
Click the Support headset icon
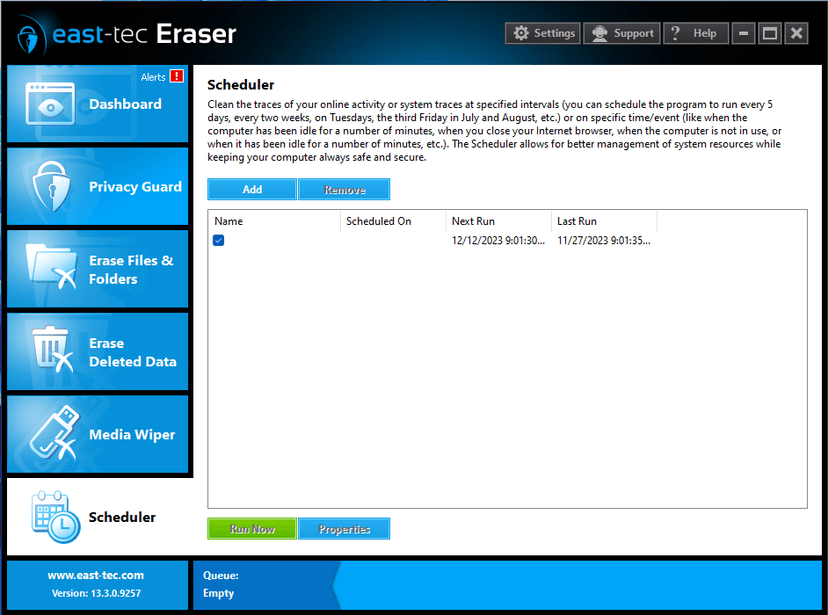pyautogui.click(x=599, y=33)
